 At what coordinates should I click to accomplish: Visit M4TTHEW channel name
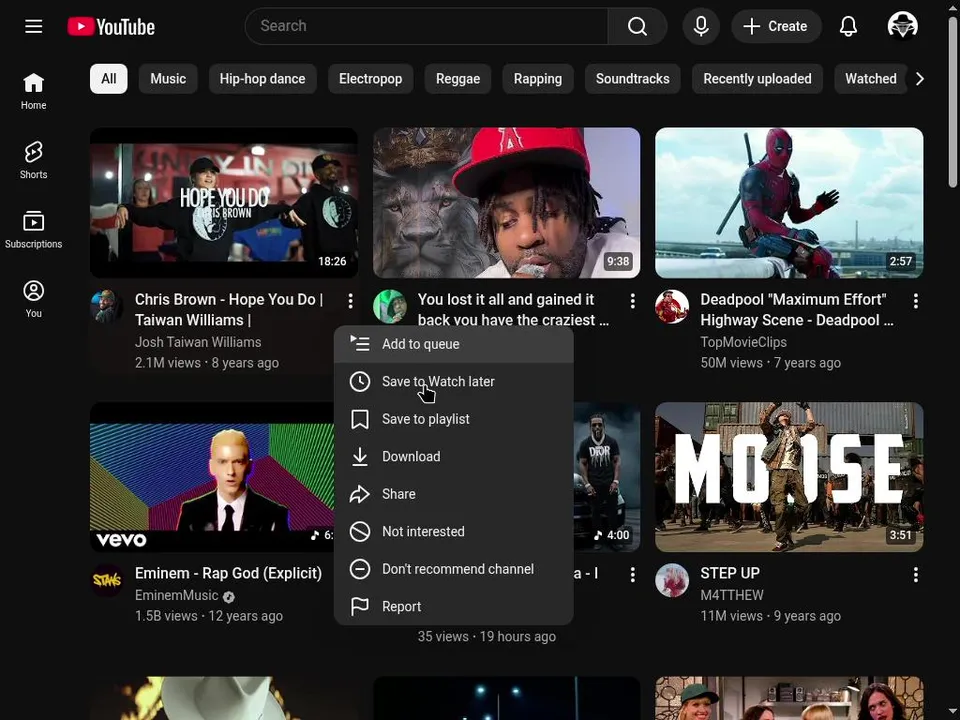pos(732,595)
